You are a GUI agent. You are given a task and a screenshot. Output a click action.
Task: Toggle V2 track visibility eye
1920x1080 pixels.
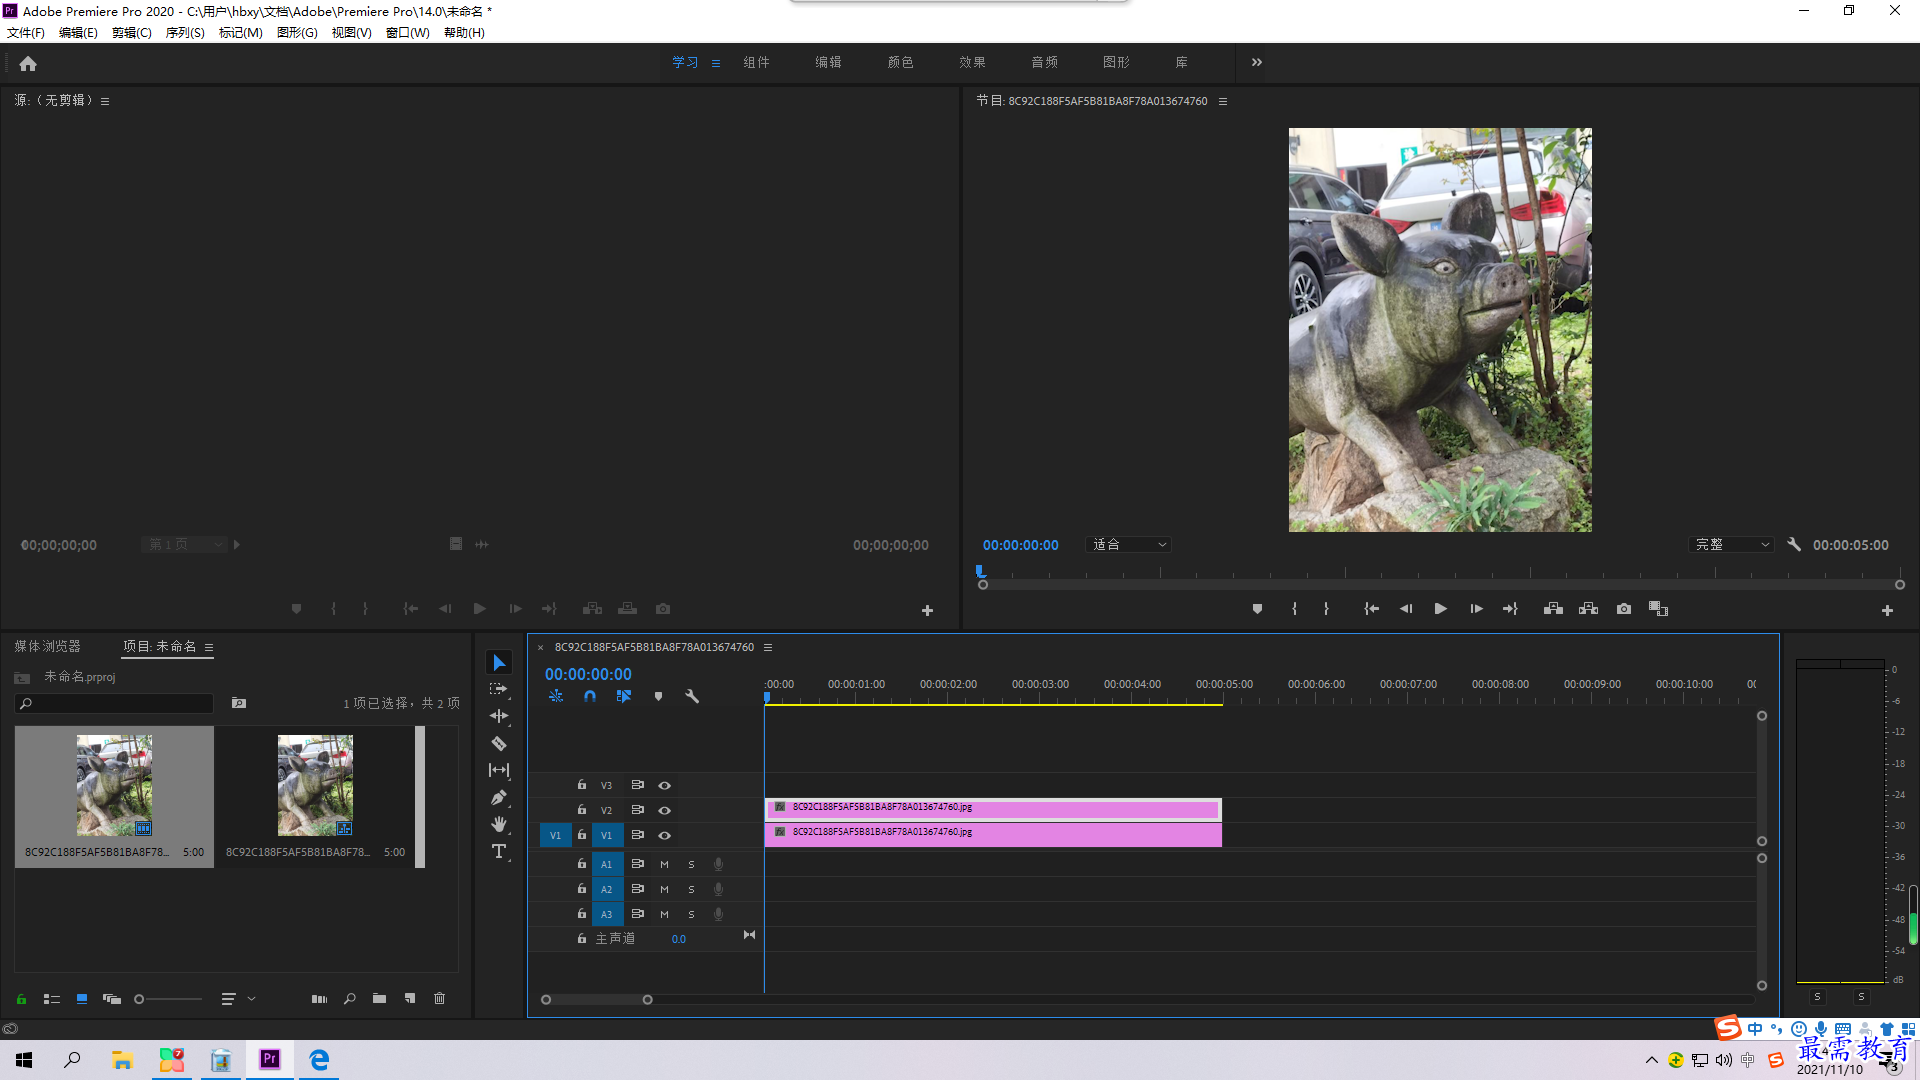(664, 810)
